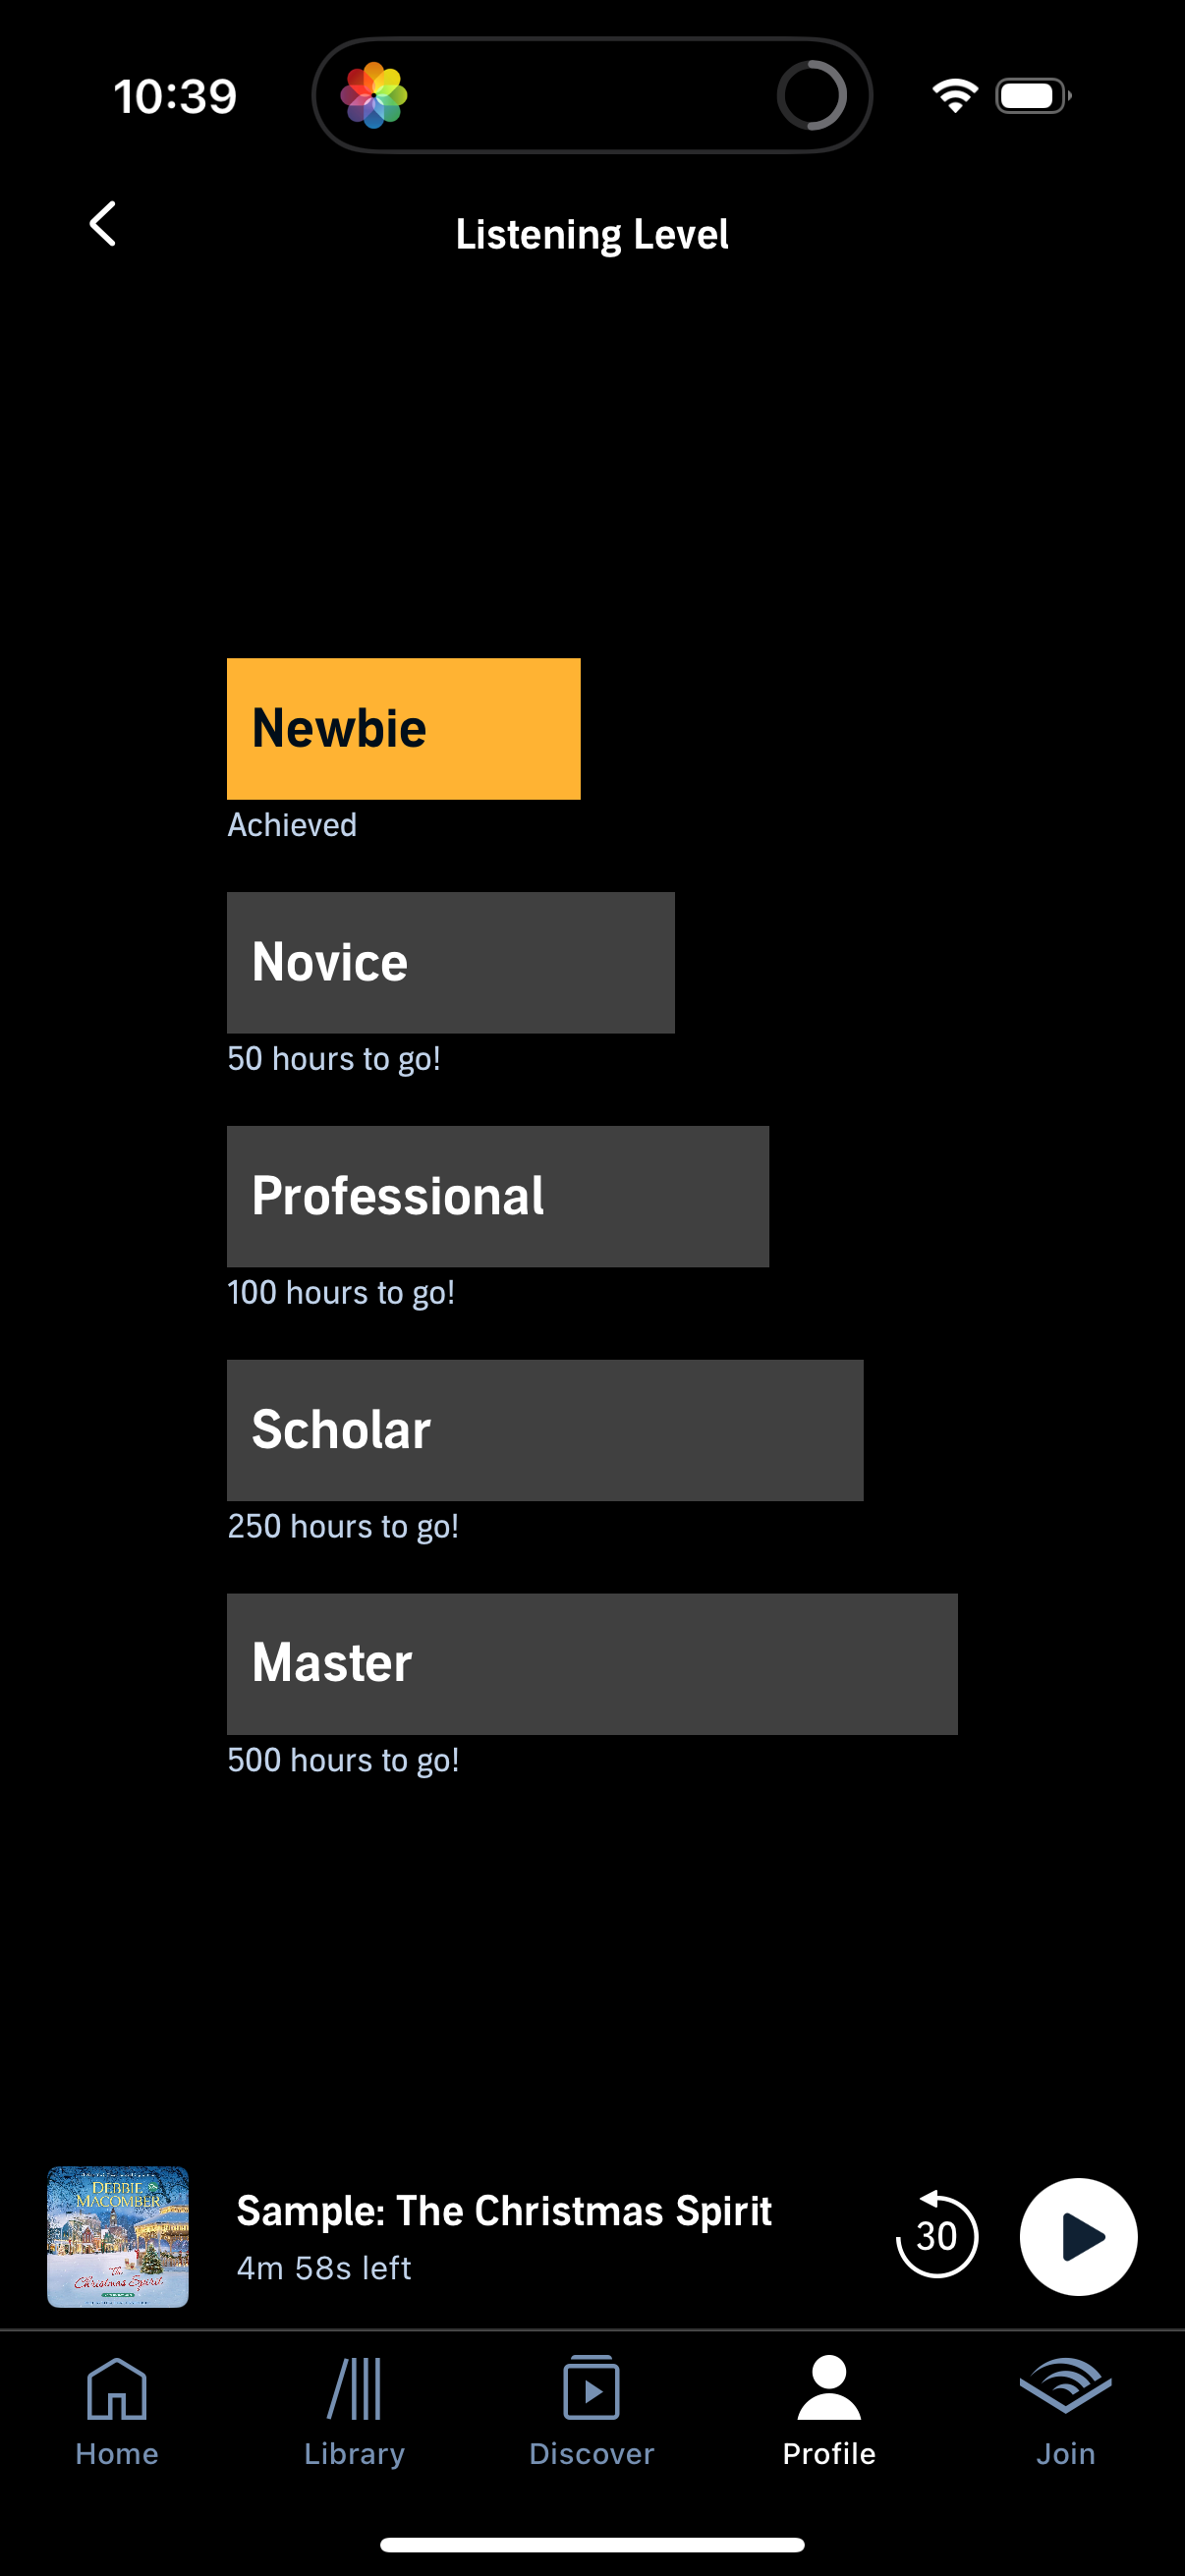The height and width of the screenshot is (2576, 1185).
Task: Rewind 30 seconds in the mini player
Action: (936, 2237)
